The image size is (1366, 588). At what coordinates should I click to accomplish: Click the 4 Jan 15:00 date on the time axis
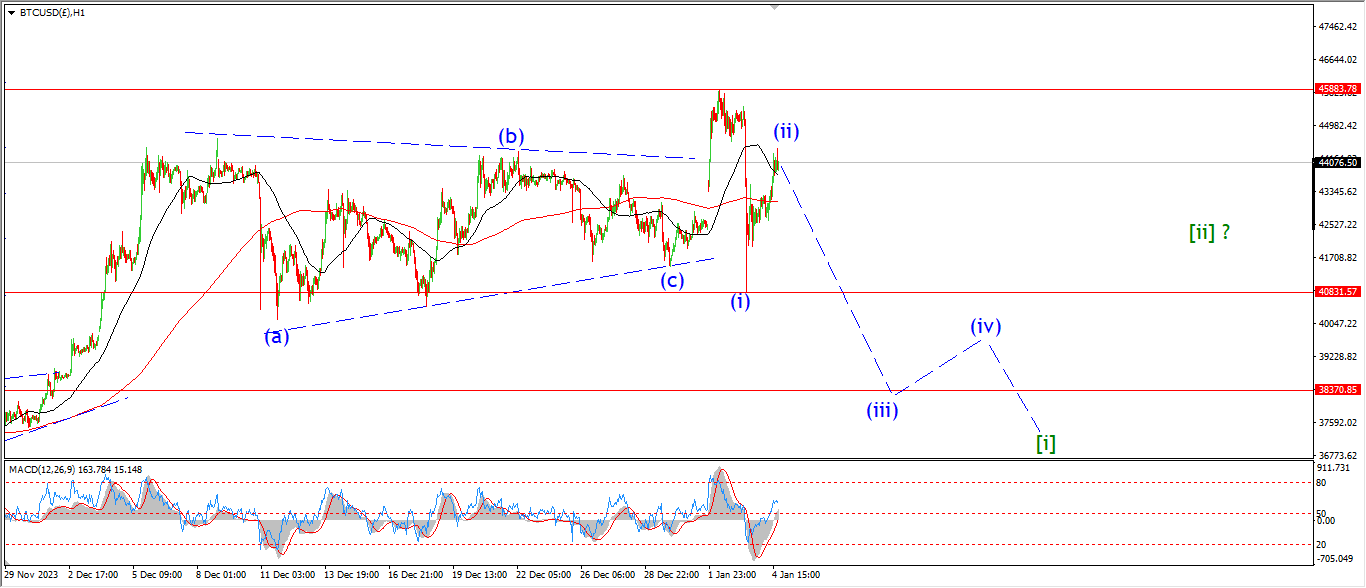795,575
